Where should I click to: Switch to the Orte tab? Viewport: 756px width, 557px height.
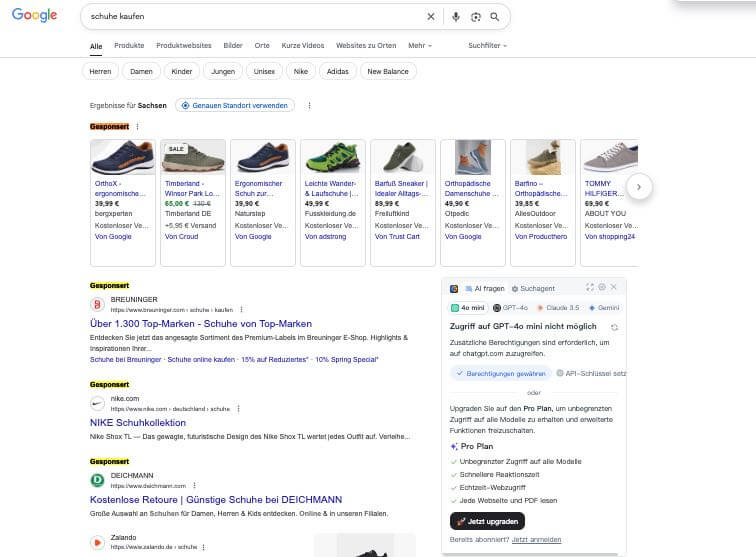[x=262, y=45]
